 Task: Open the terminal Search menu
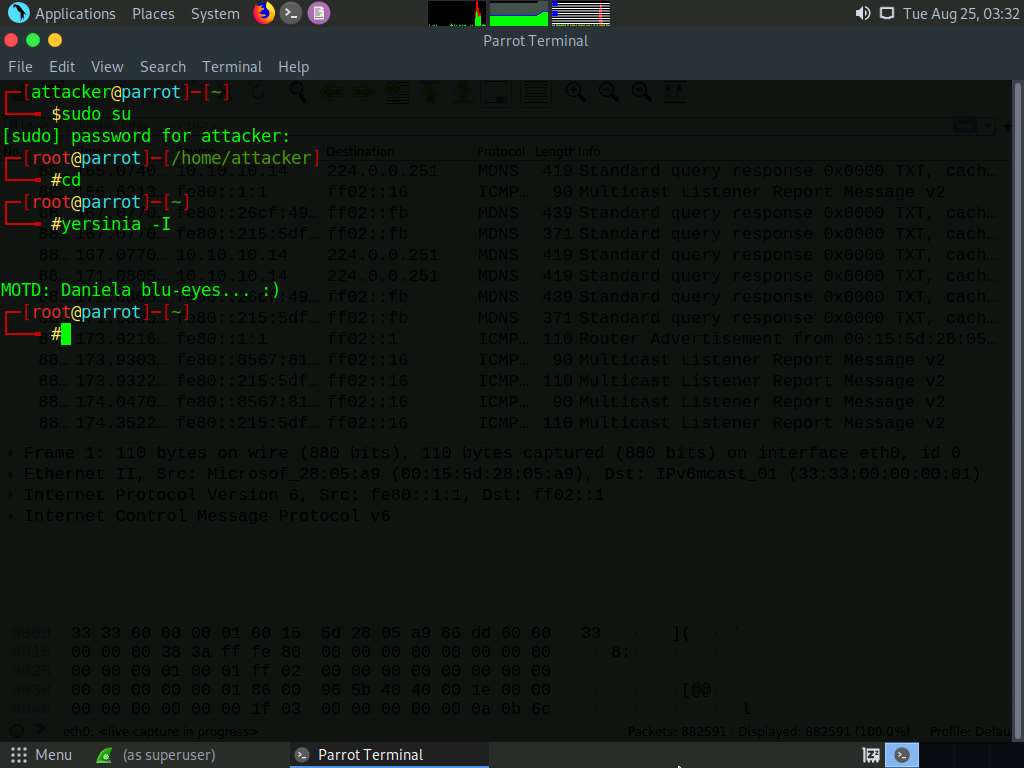pos(163,67)
